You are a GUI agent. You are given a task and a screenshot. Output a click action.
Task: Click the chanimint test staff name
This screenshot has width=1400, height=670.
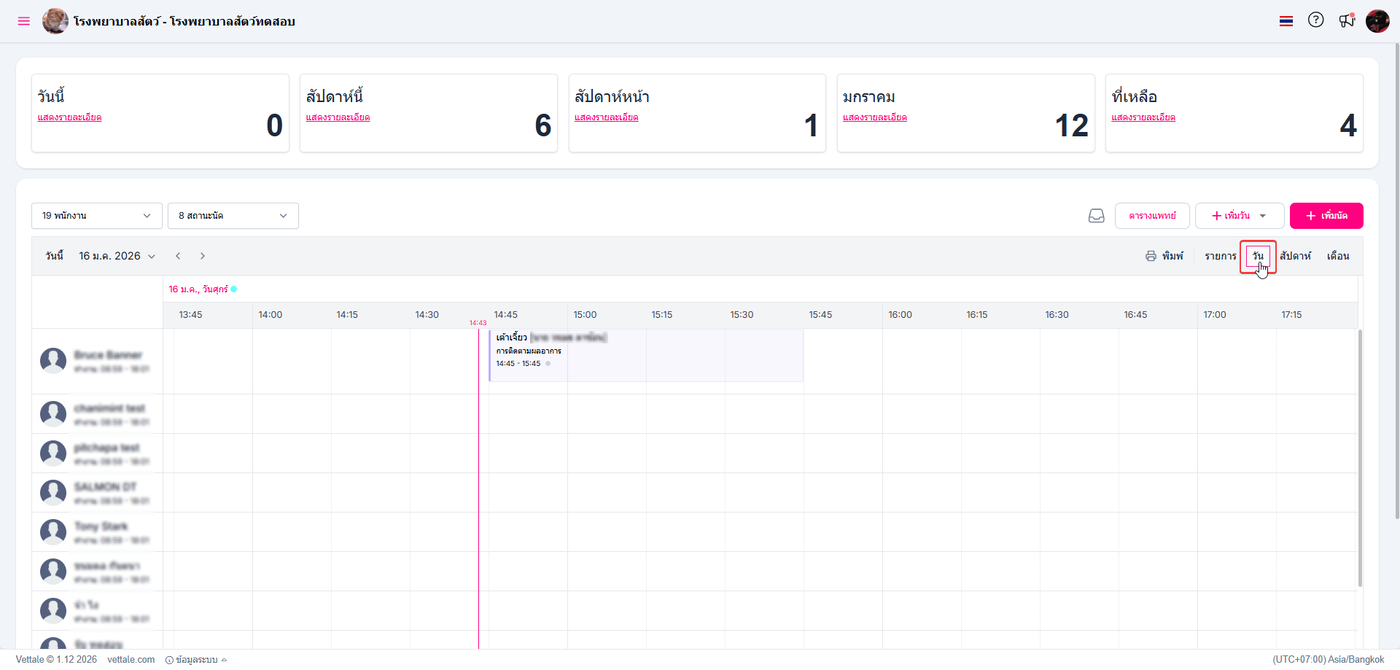(x=109, y=408)
